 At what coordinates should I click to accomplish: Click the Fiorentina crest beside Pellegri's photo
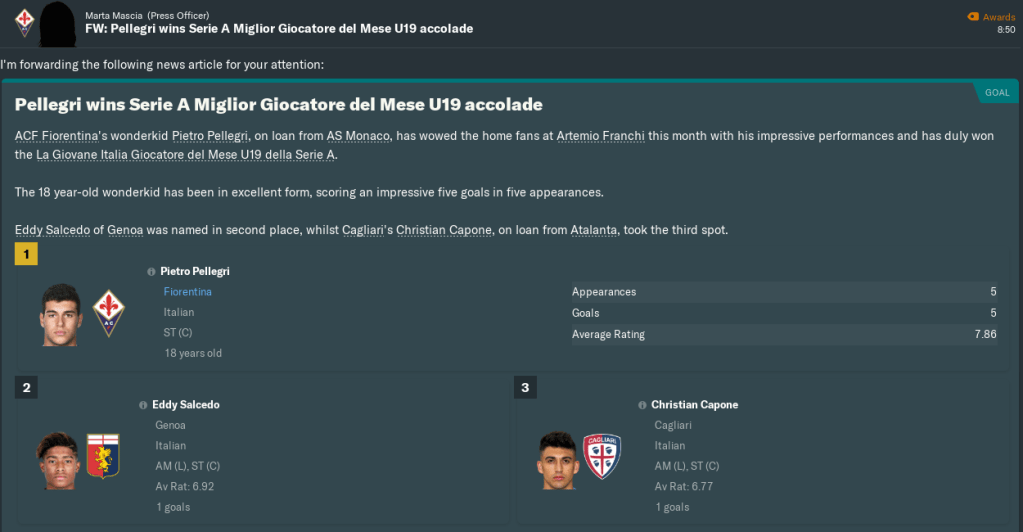click(108, 313)
